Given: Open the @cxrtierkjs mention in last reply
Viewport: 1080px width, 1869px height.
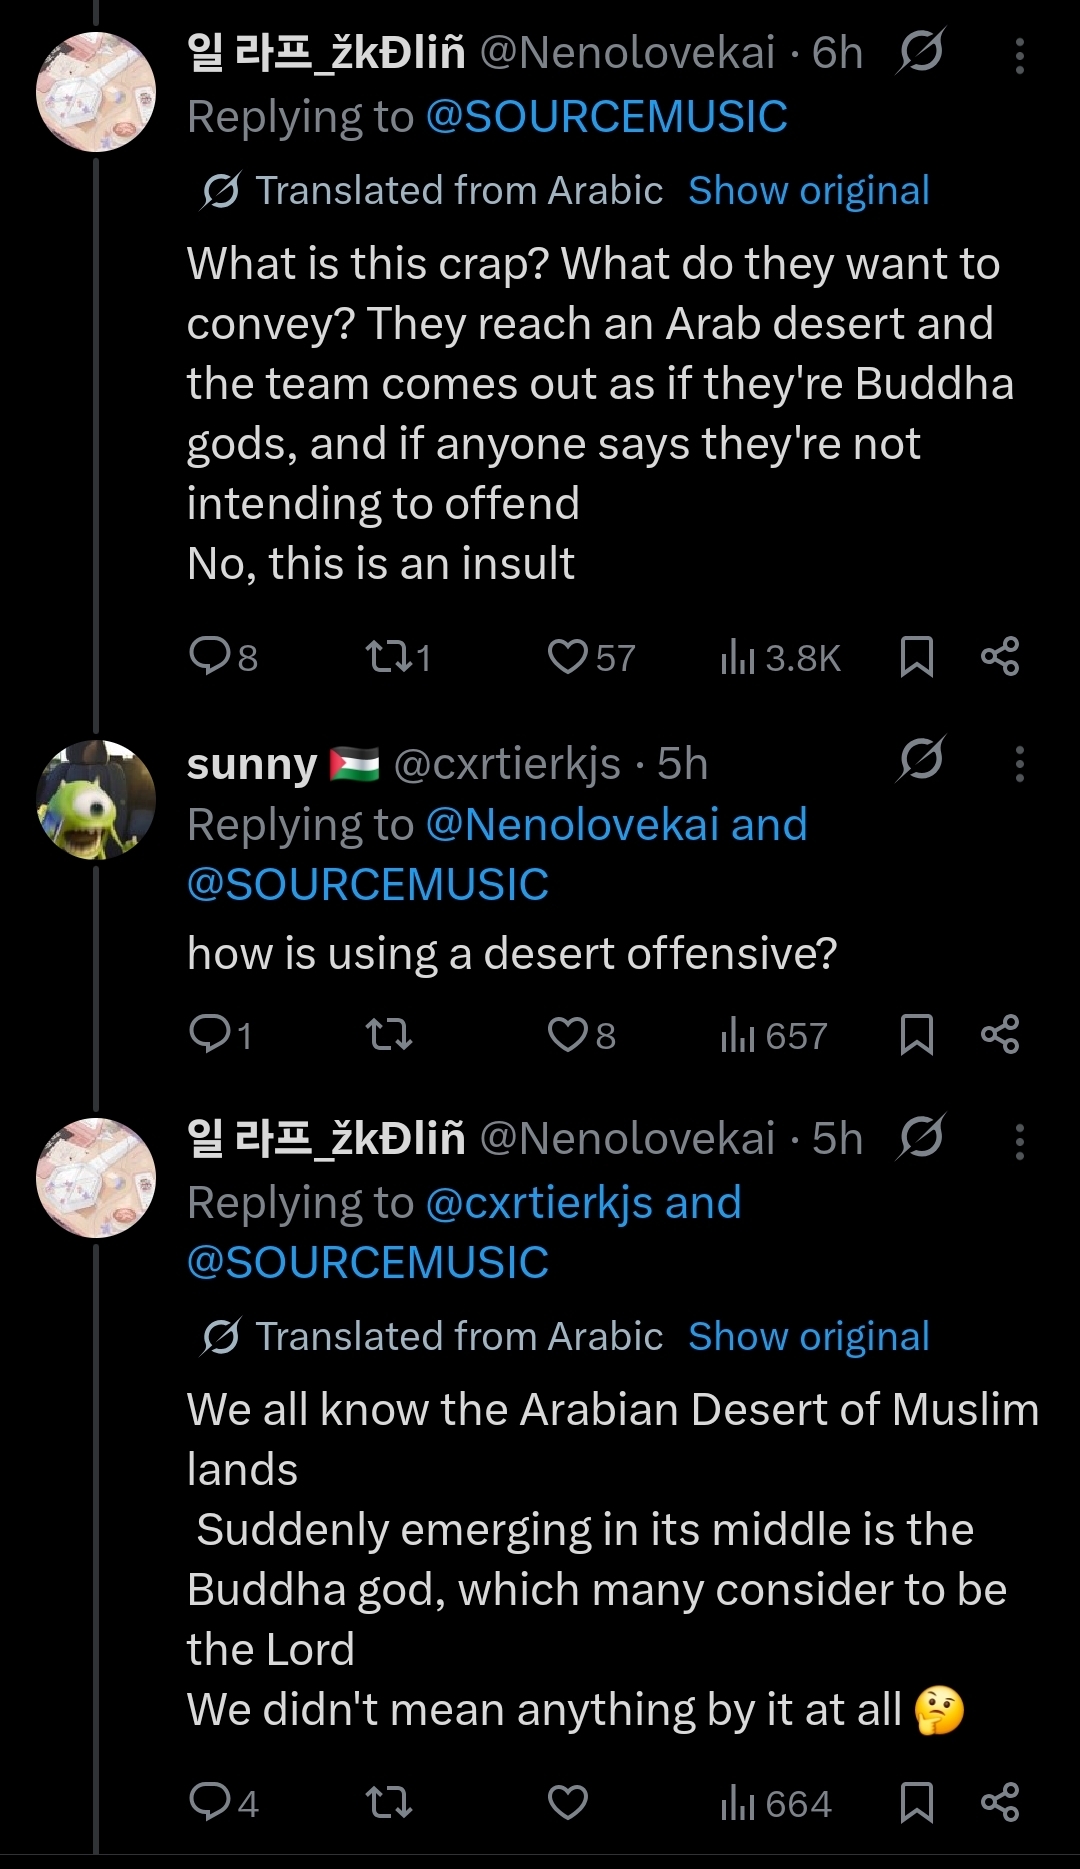Looking at the screenshot, I should (x=539, y=1202).
